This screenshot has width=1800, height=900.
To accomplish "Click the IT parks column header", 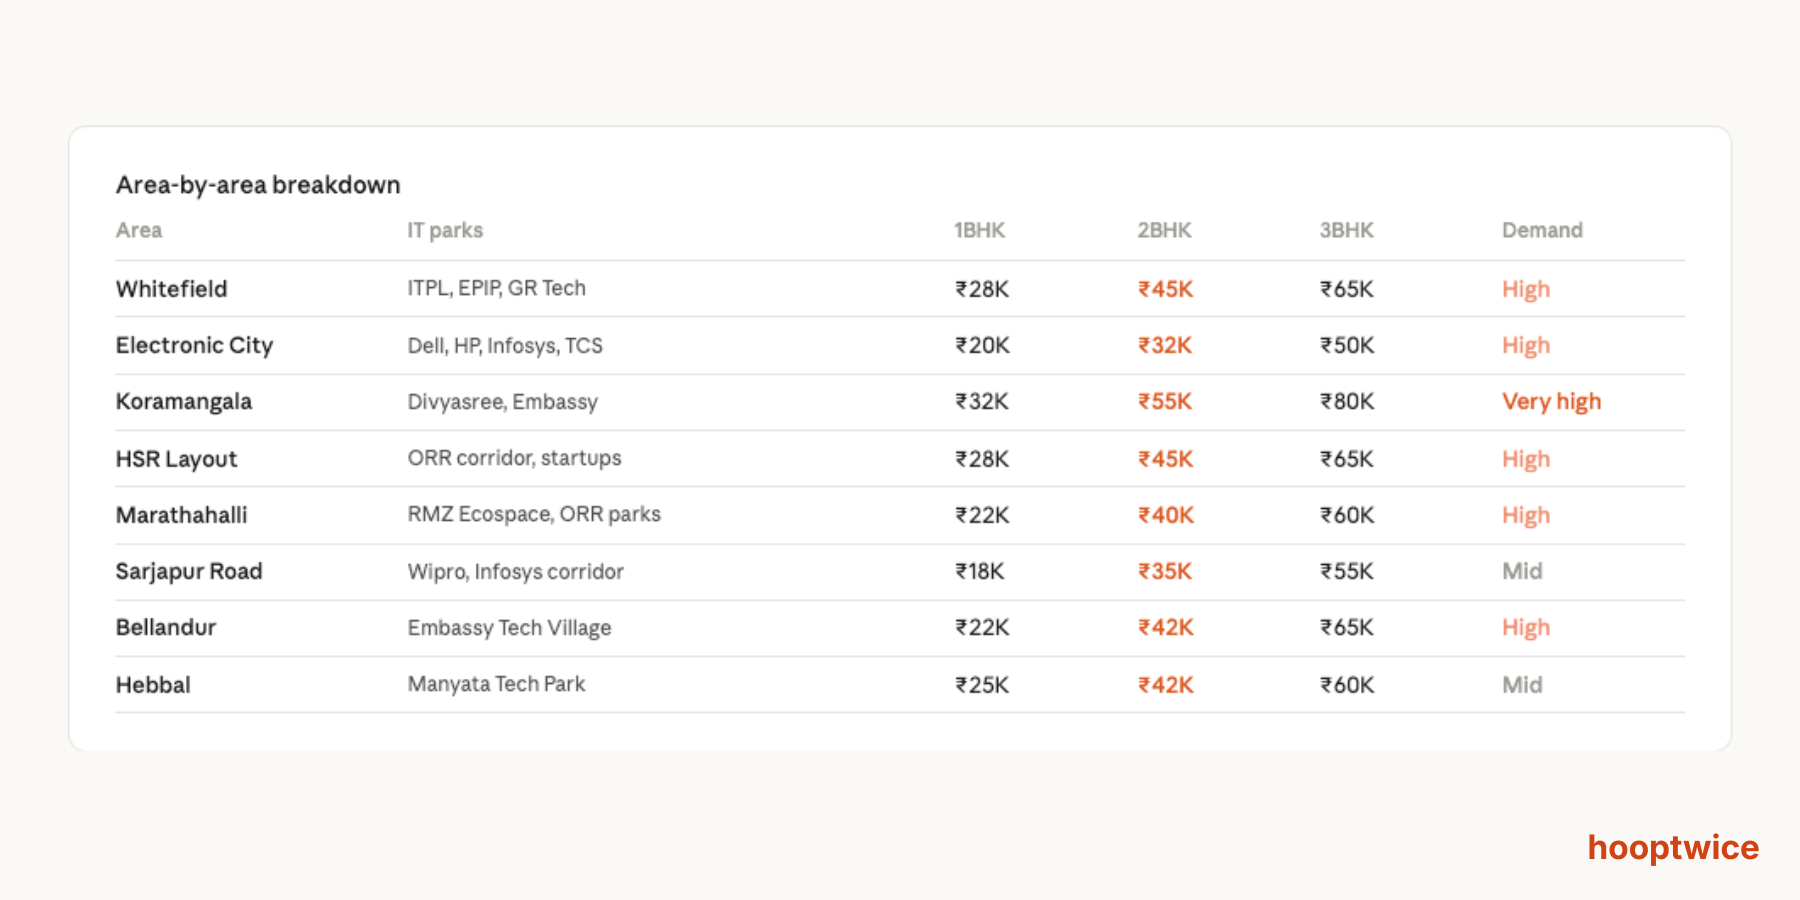I will pos(444,230).
